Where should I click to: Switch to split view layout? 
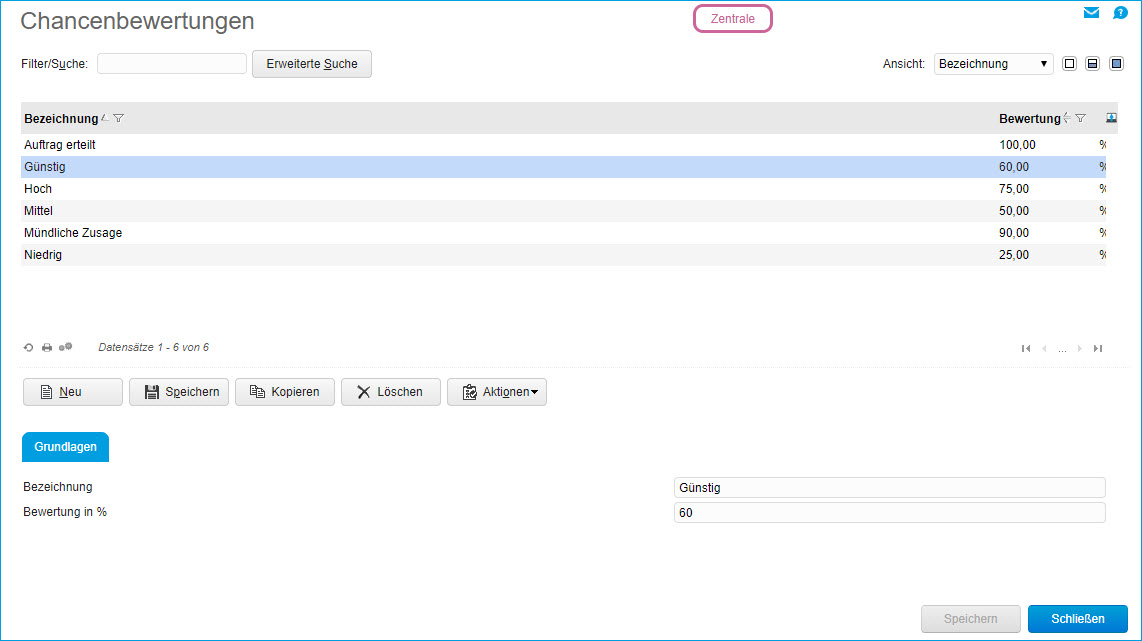[1093, 64]
